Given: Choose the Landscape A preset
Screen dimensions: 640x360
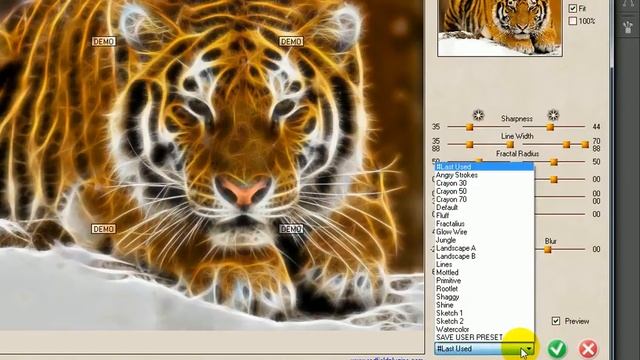Looking at the screenshot, I should pos(484,248).
